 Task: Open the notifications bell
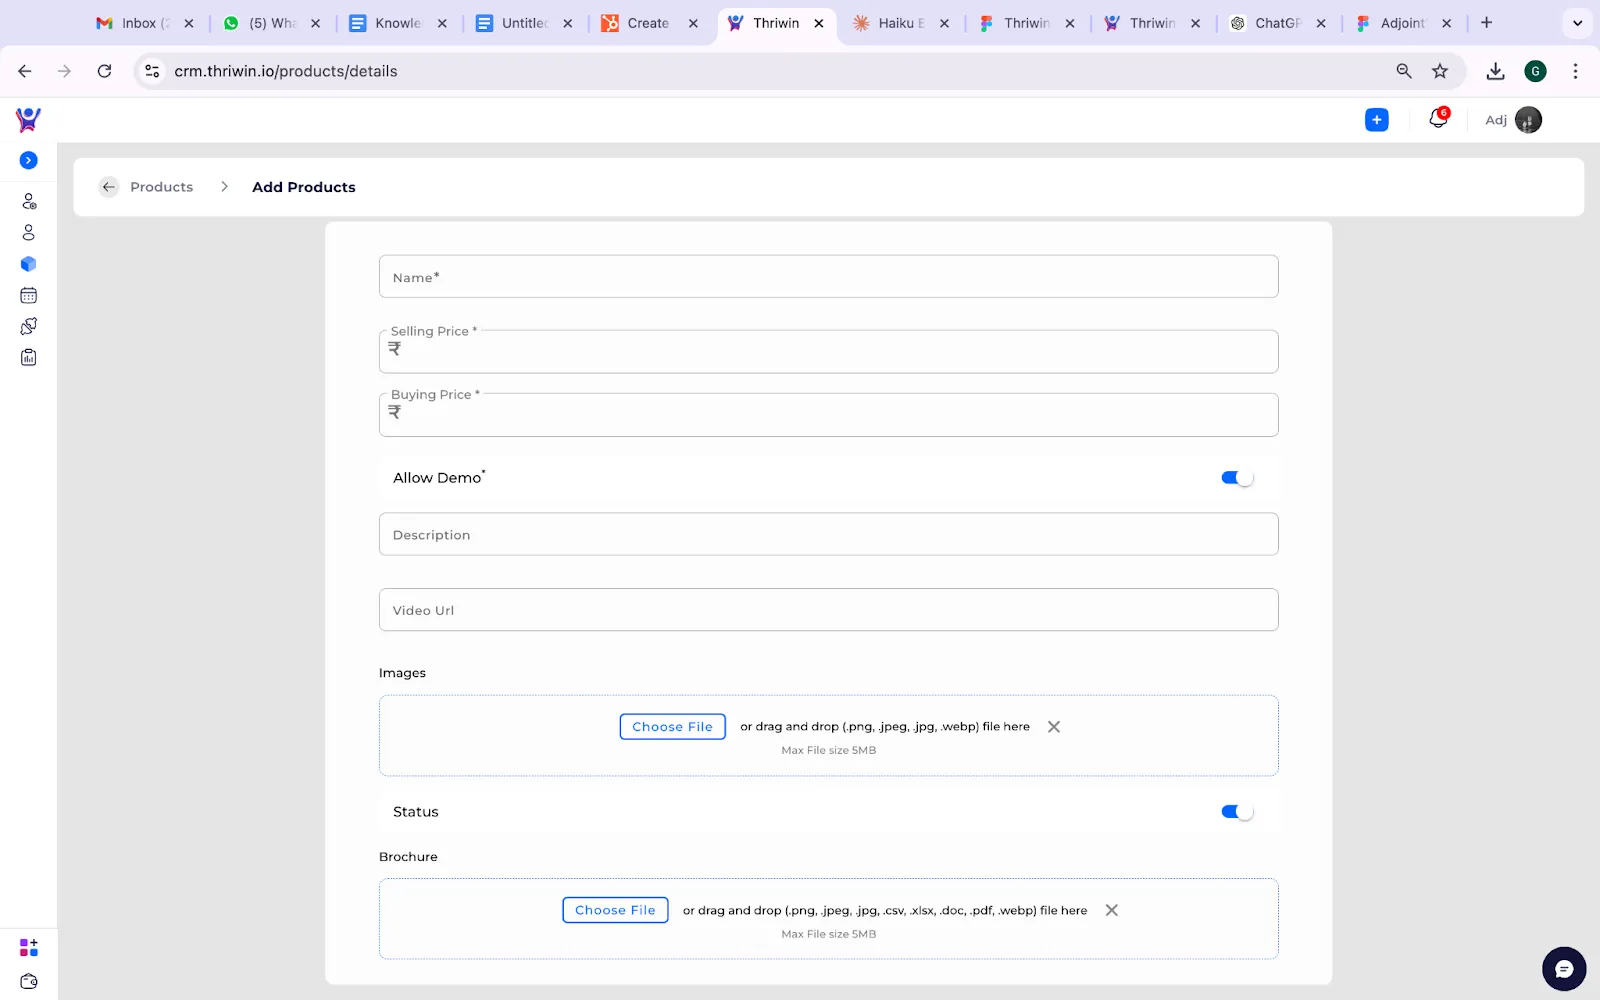click(1438, 118)
